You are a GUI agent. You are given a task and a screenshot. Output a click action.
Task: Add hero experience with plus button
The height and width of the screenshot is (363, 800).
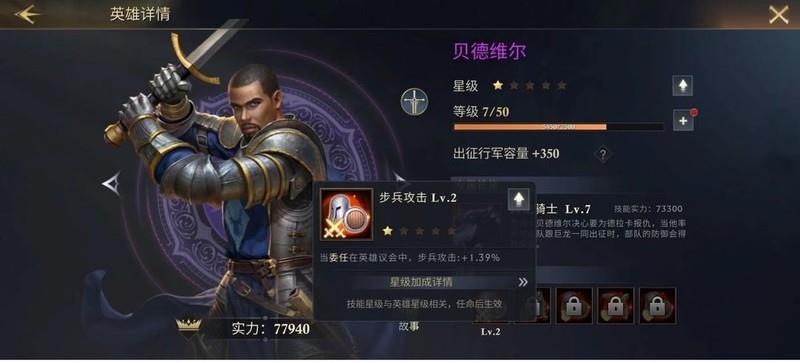pos(683,120)
